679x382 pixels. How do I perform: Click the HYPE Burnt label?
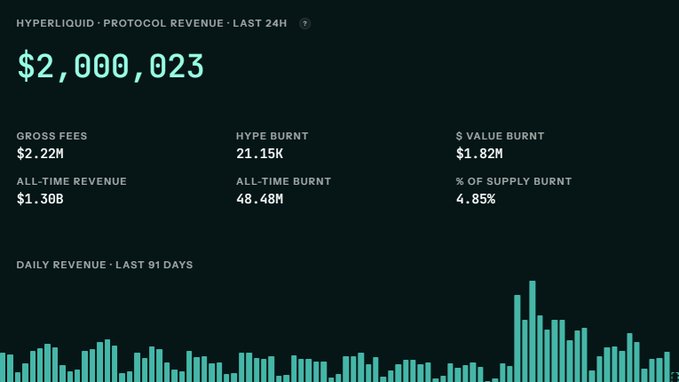click(x=272, y=136)
